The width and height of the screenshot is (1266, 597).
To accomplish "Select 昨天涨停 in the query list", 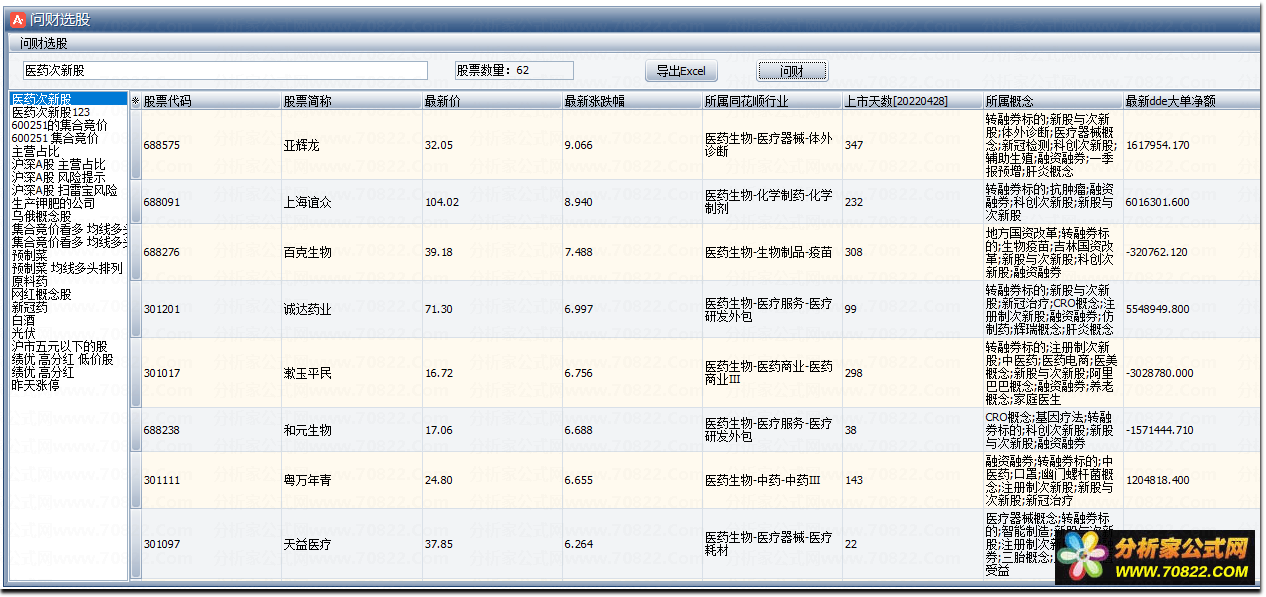I will [35, 385].
